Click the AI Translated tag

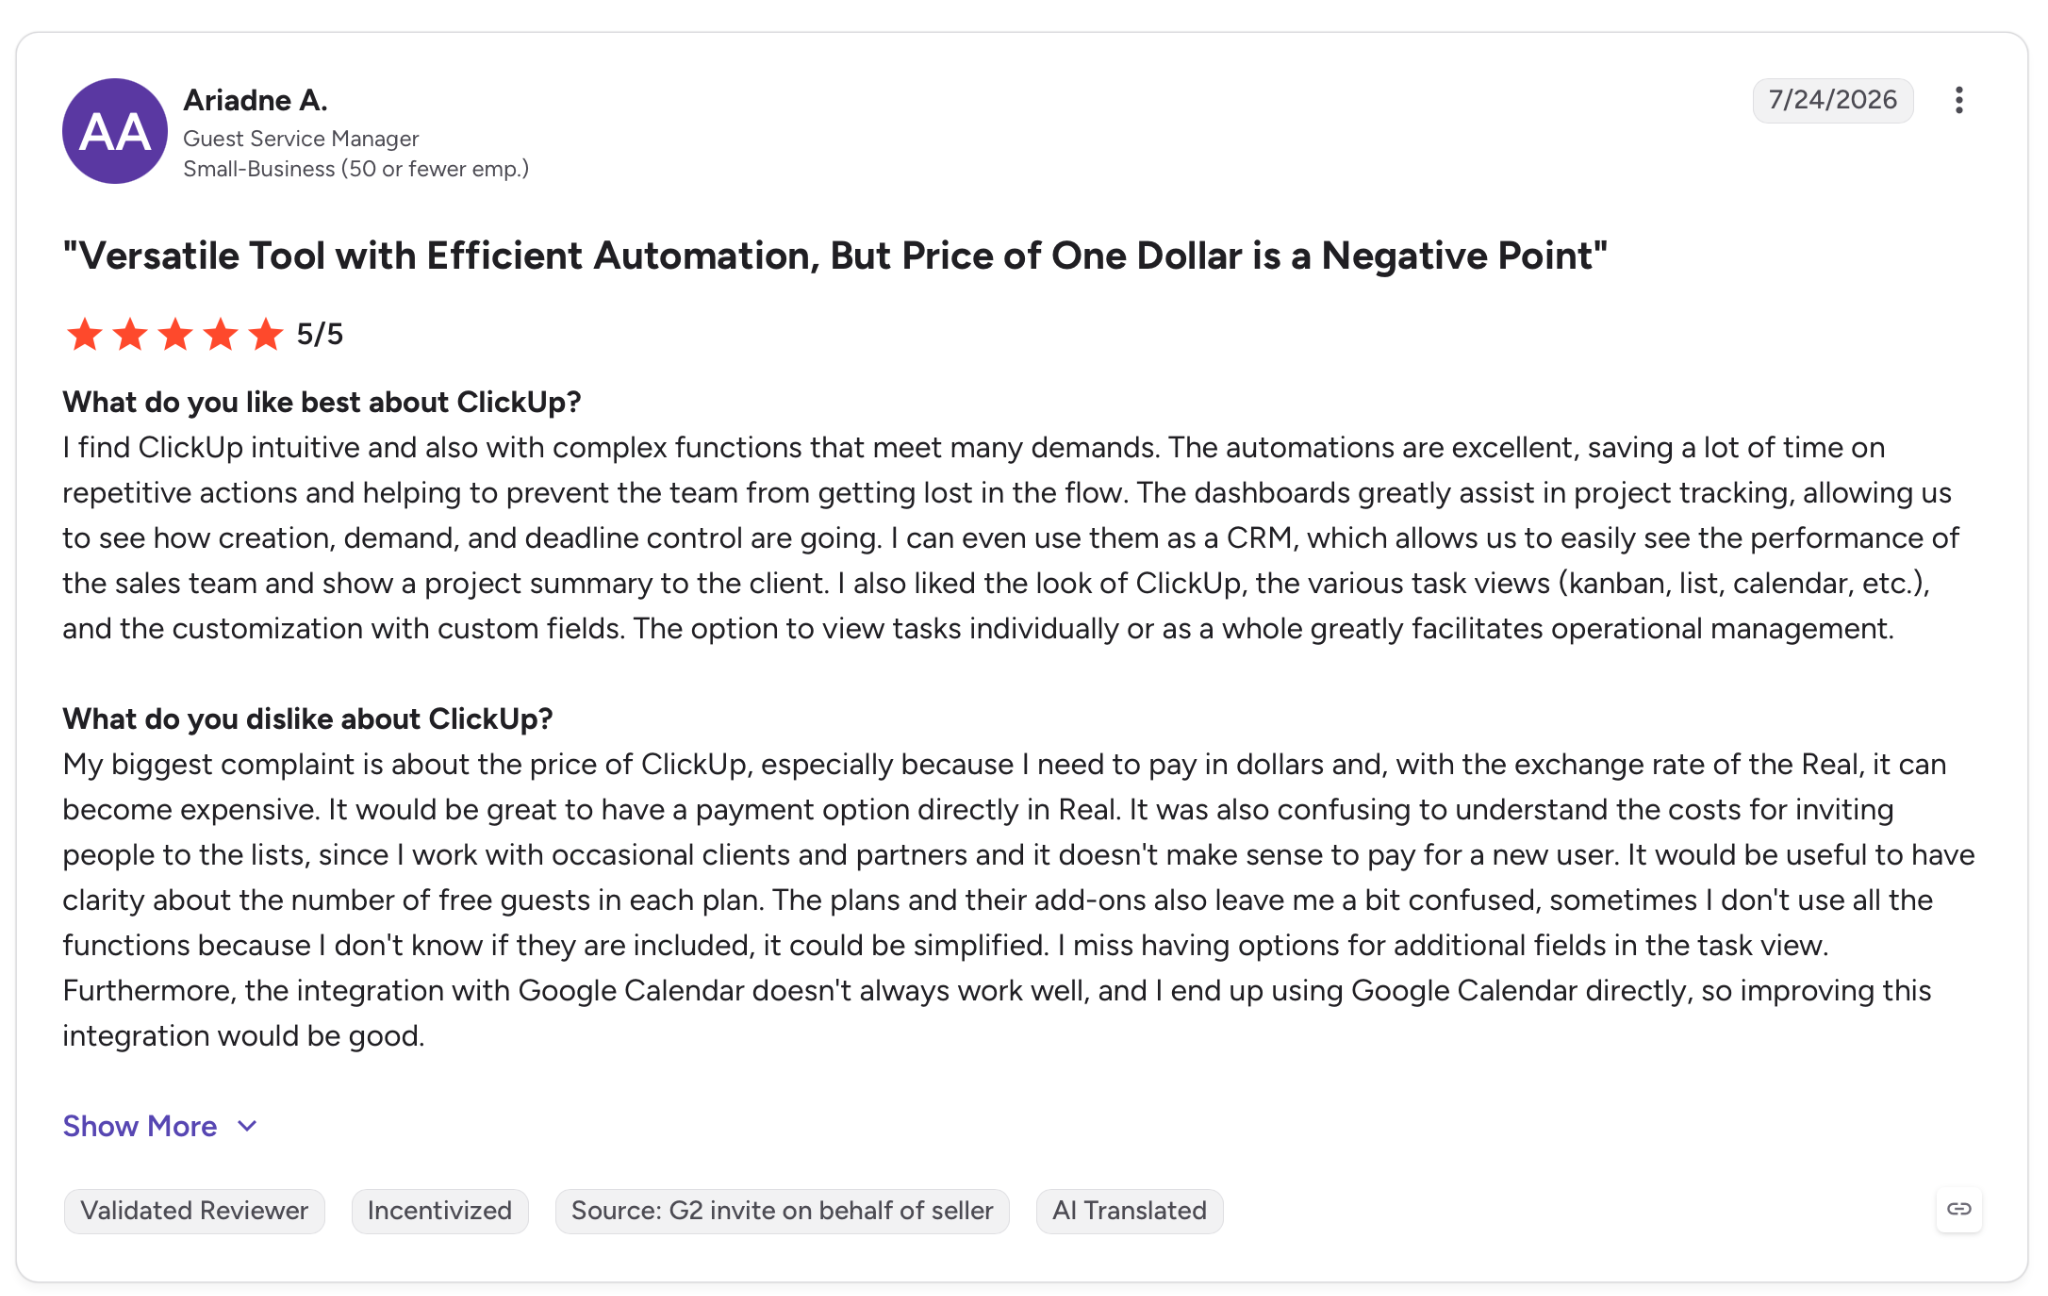pyautogui.click(x=1129, y=1210)
